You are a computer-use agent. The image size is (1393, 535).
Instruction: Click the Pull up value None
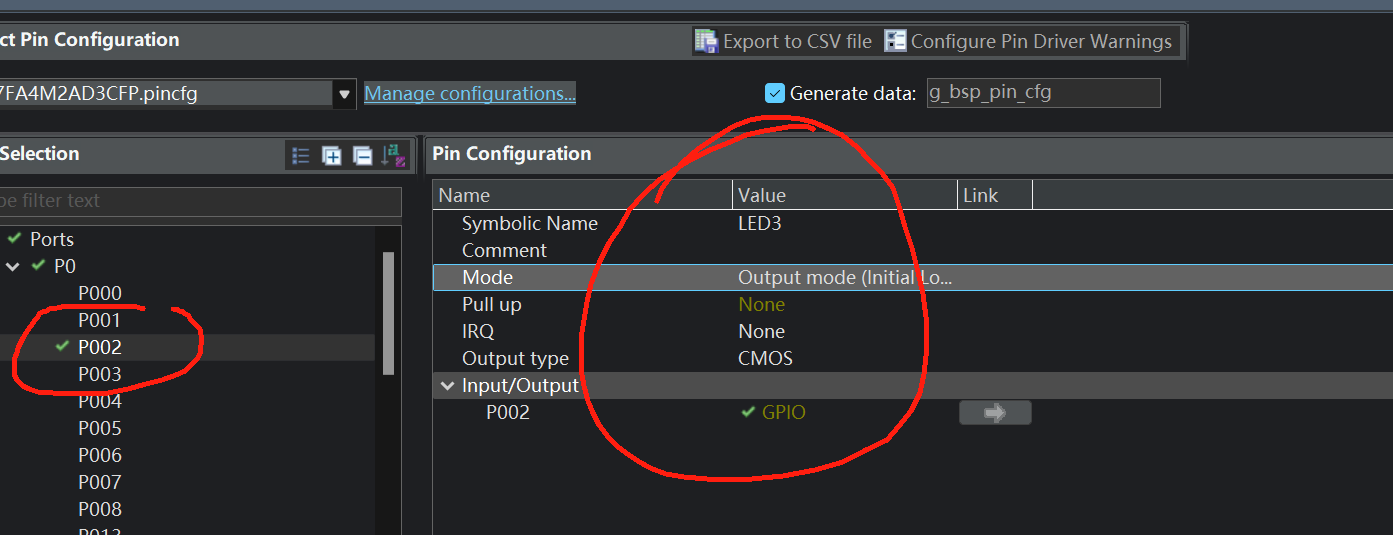[x=761, y=304]
